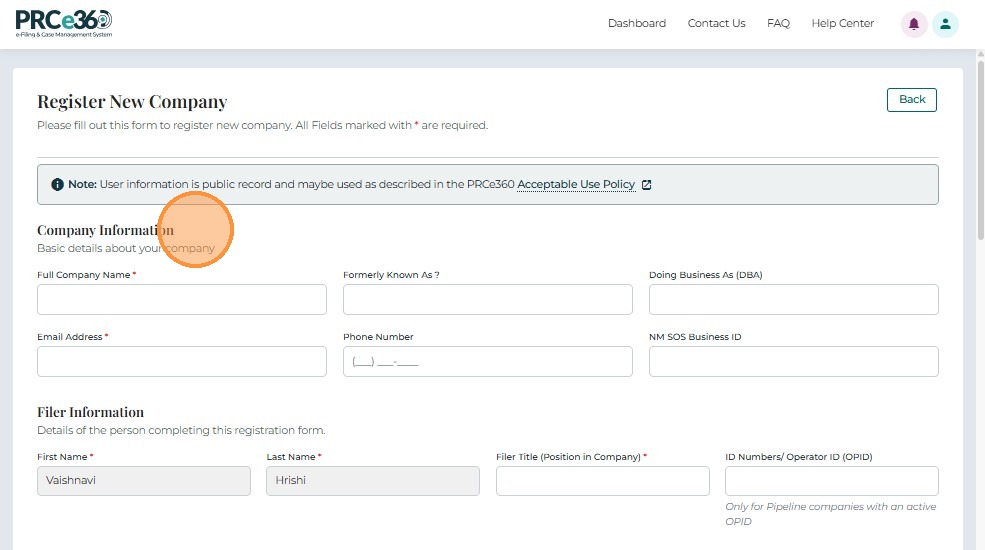The width and height of the screenshot is (985, 550).
Task: Select the Doing Business As input
Action: 794,300
